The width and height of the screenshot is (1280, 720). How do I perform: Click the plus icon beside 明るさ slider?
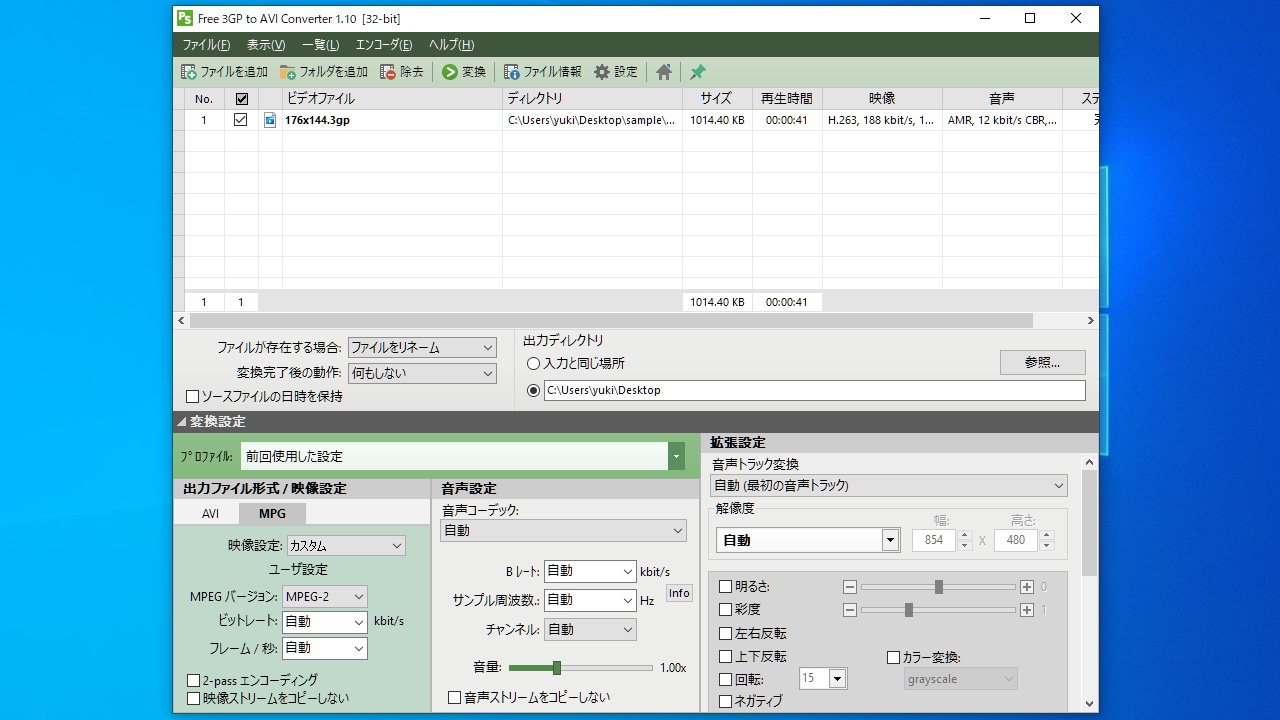1027,587
